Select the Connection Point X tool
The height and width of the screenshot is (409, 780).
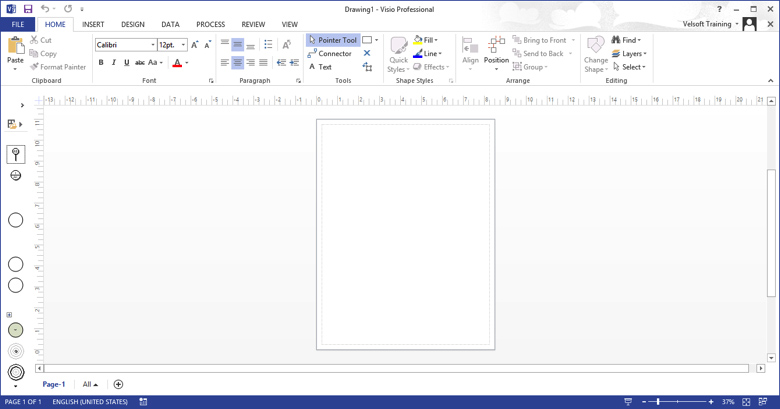pyautogui.click(x=367, y=53)
